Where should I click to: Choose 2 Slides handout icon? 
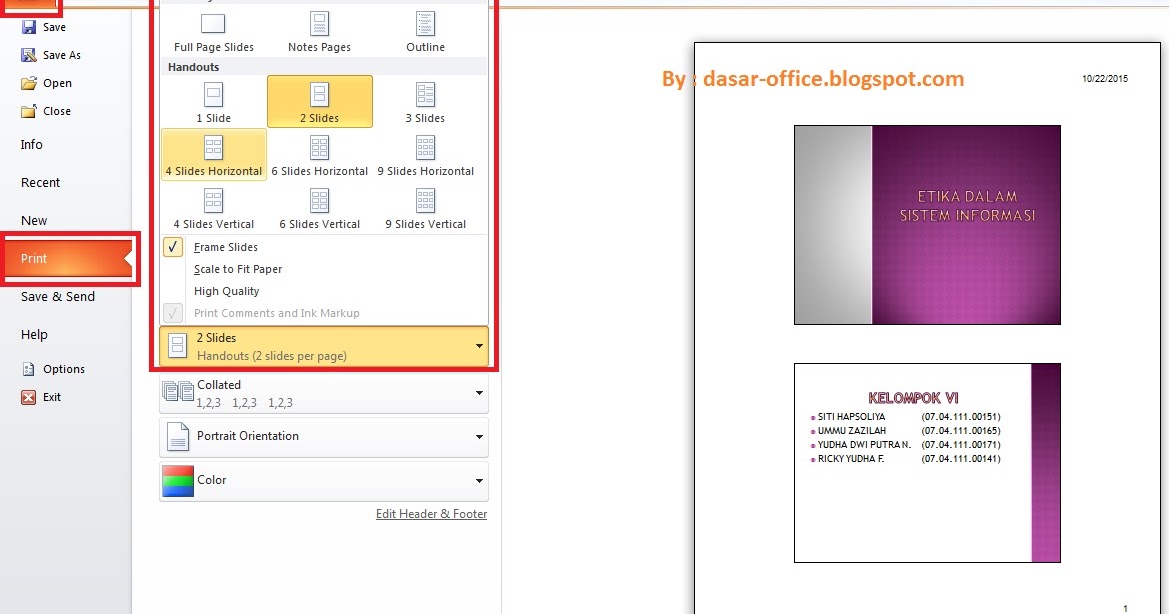pyautogui.click(x=319, y=95)
